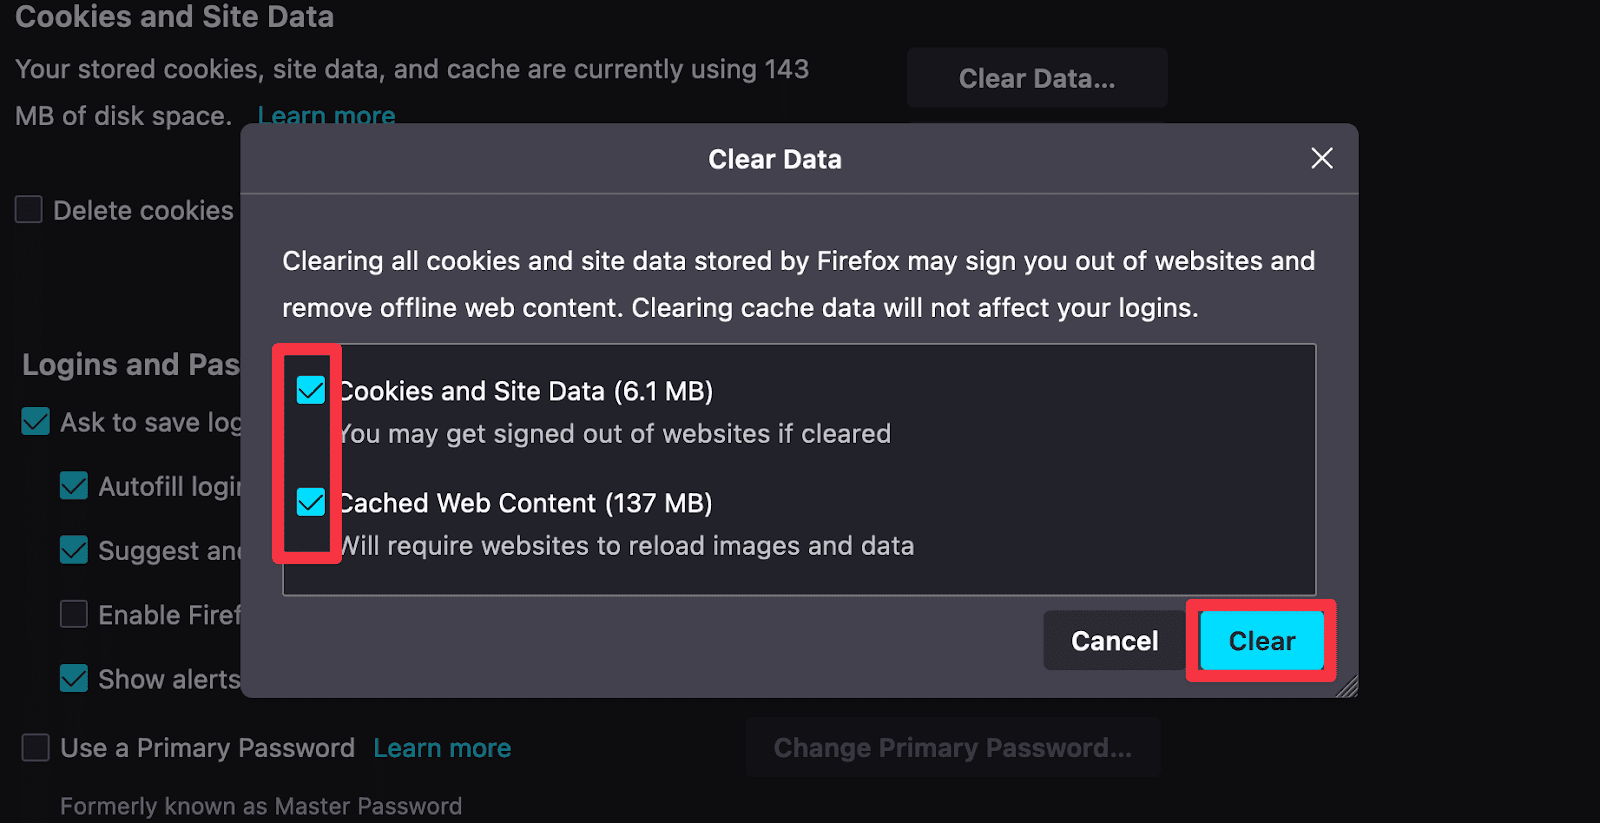Uncheck Cookies and Site Data checkbox

[311, 390]
